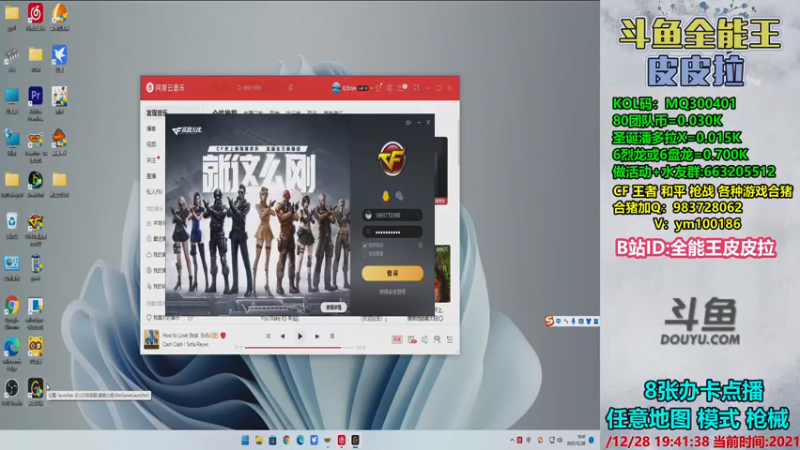Open NetEase Music red taskbar icon
The height and width of the screenshot is (450, 800).
point(341,440)
